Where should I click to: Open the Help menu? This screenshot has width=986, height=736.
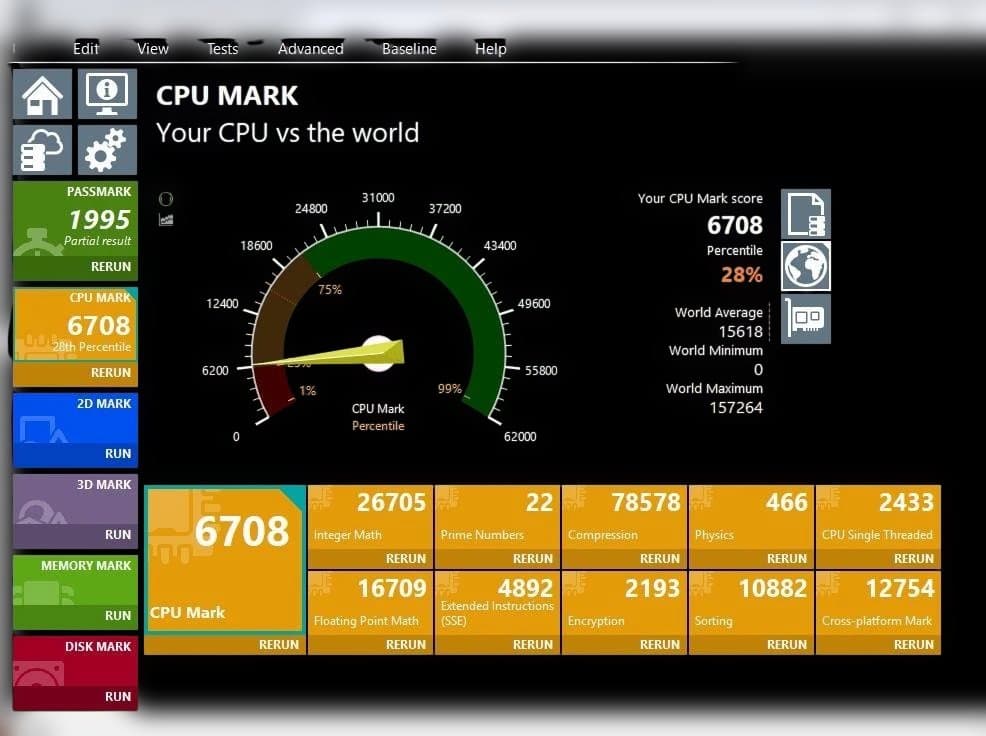tap(490, 48)
